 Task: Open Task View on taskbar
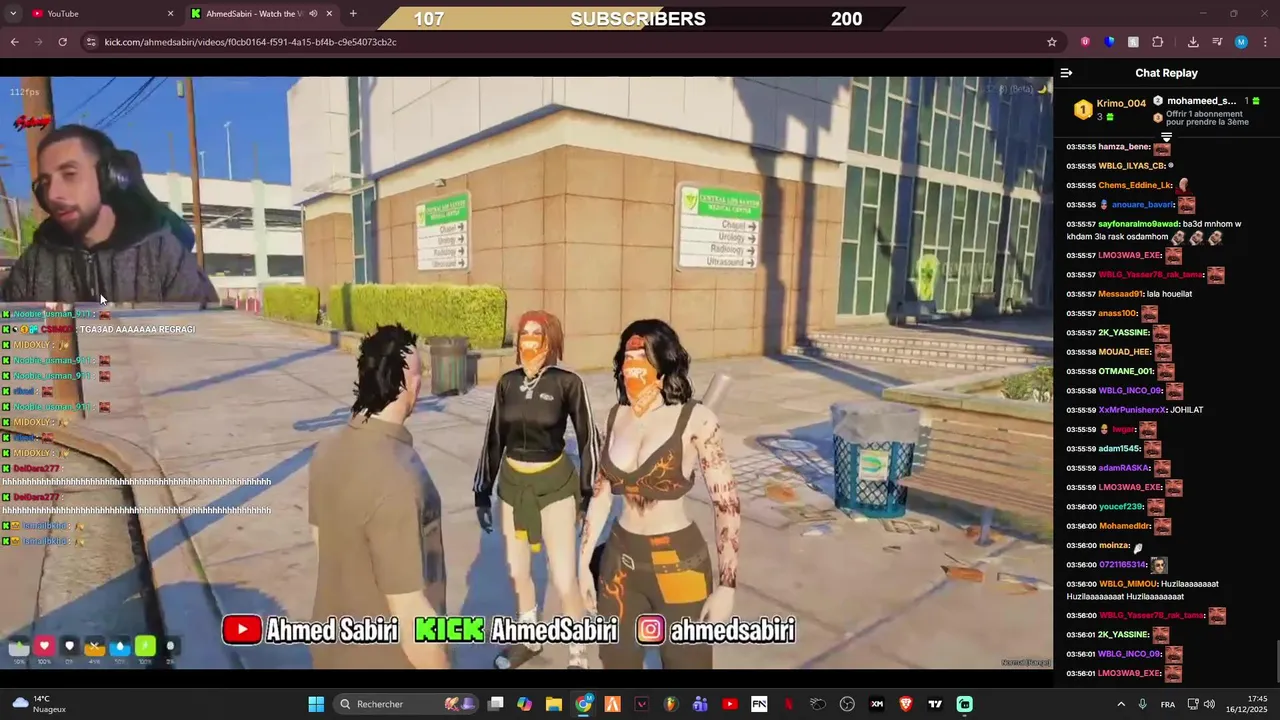point(495,704)
